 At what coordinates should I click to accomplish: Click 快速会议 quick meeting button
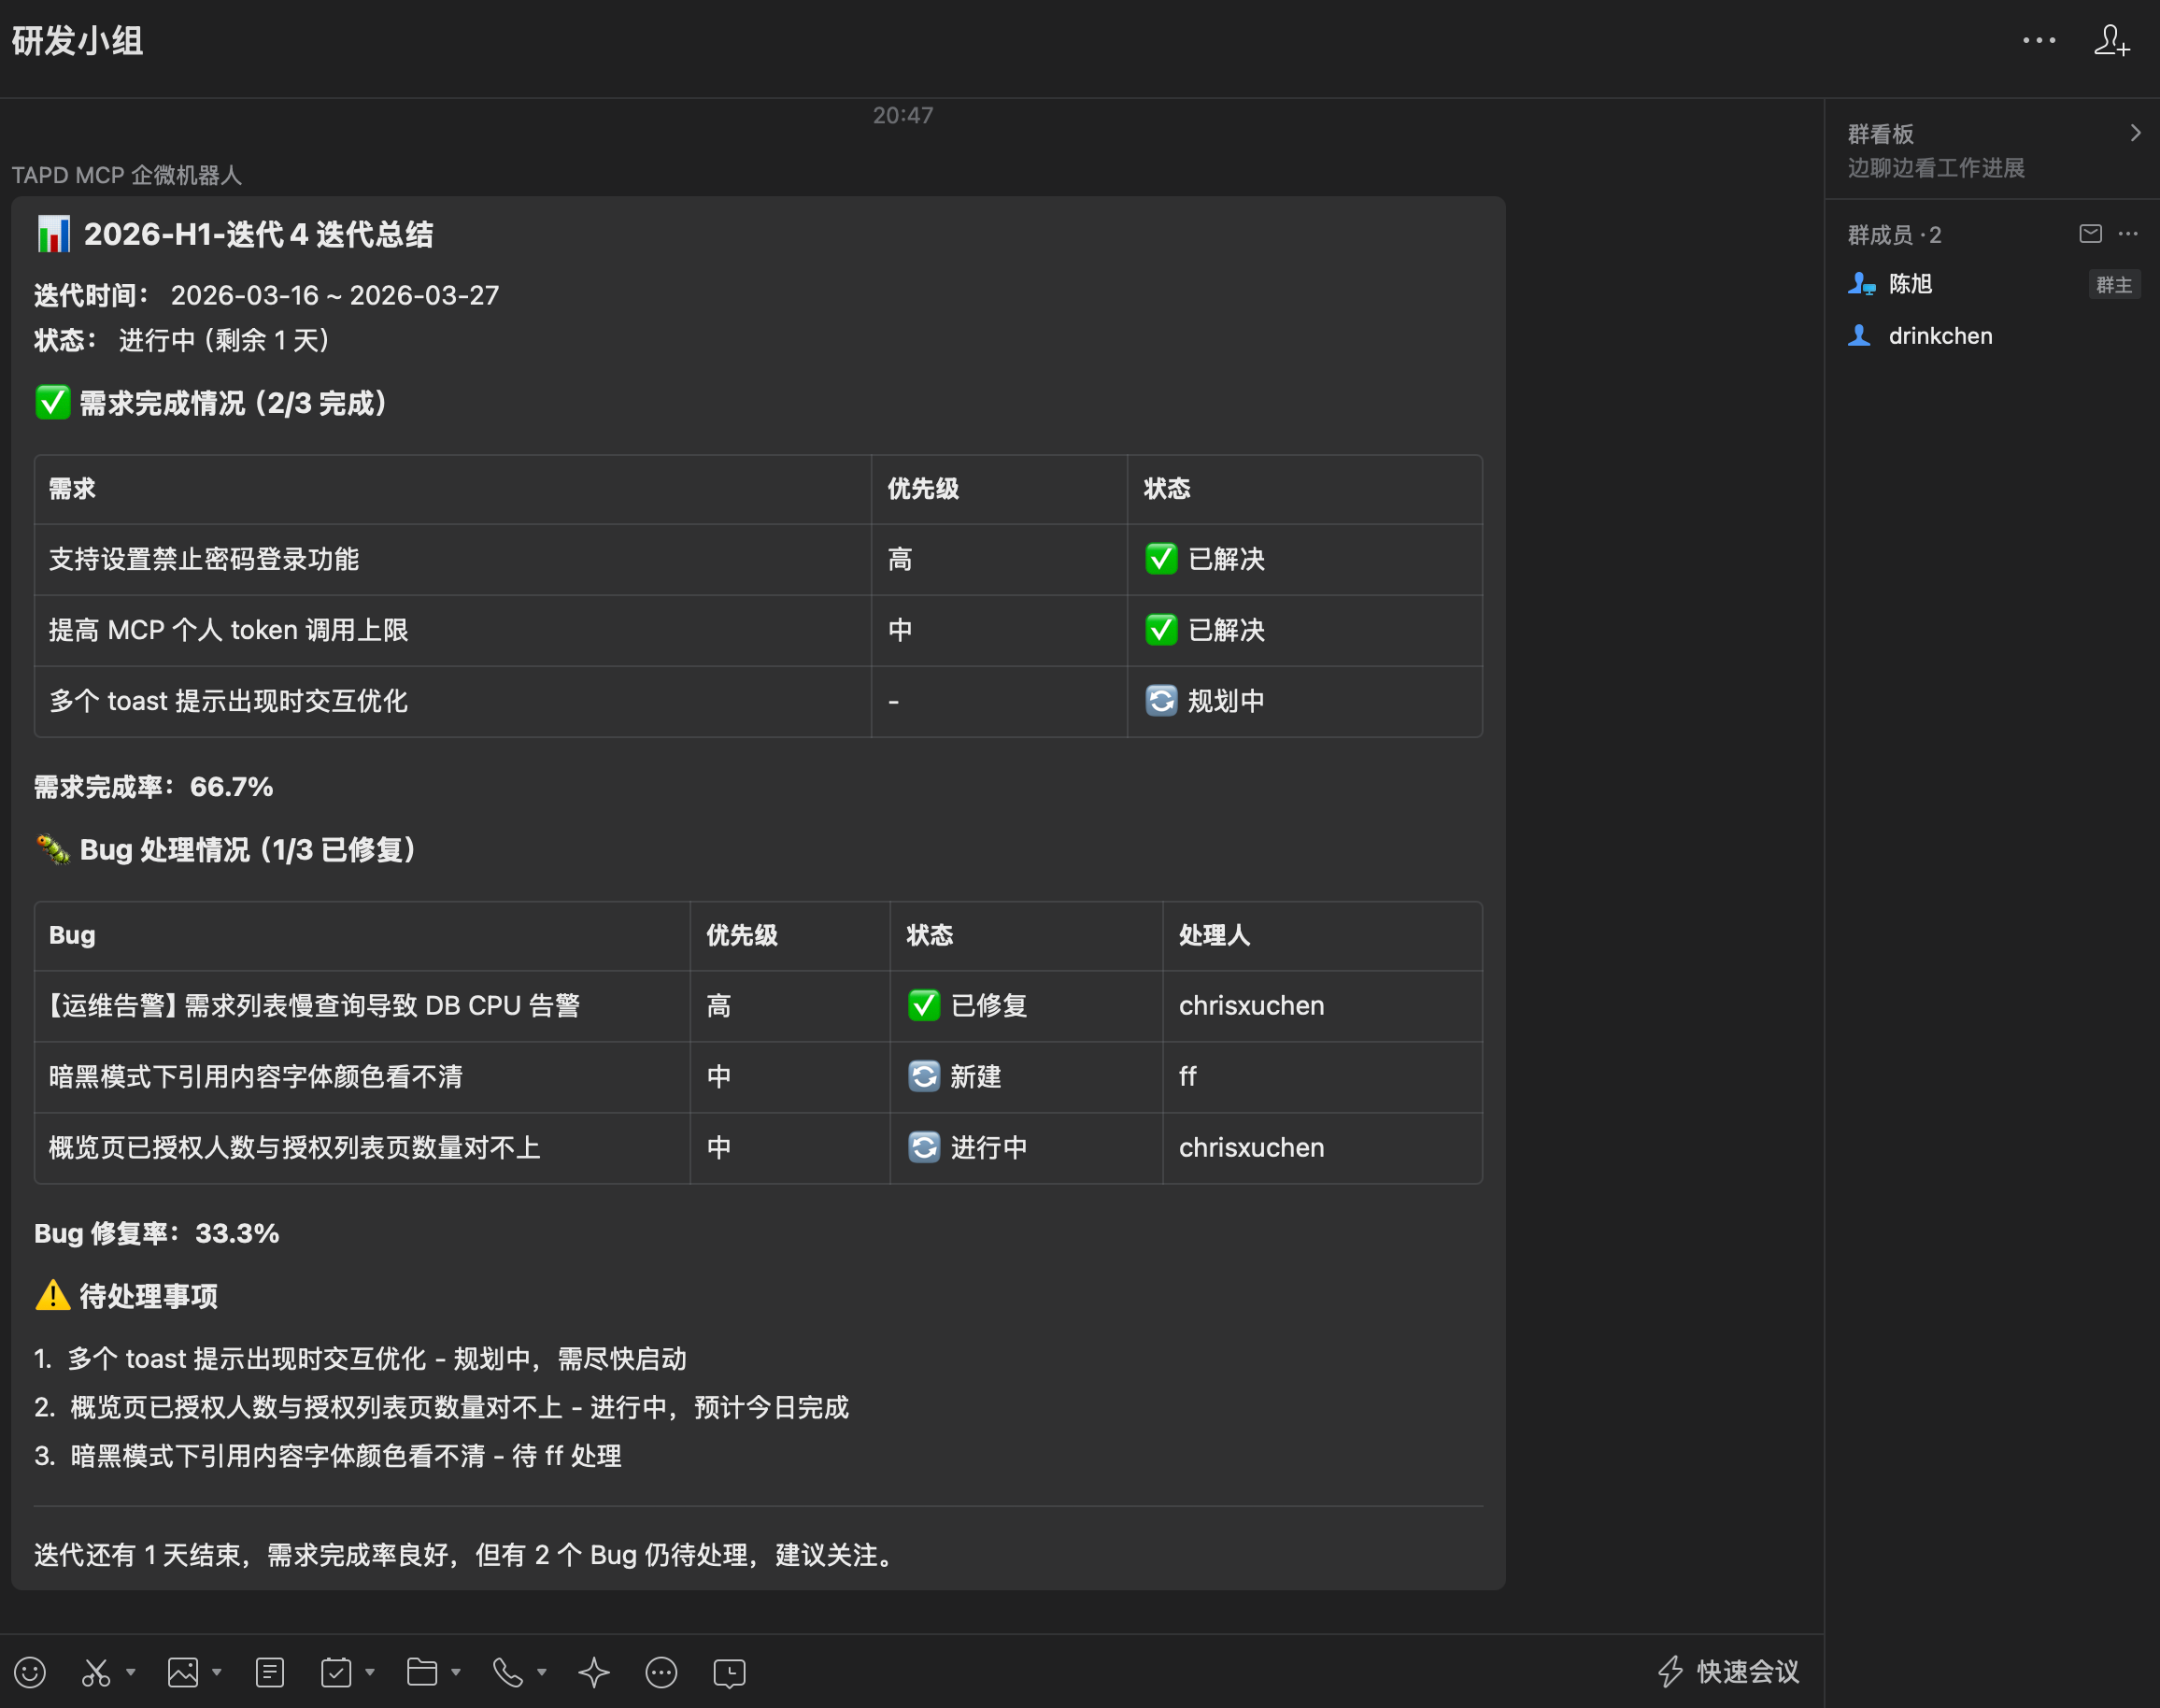click(1729, 1672)
